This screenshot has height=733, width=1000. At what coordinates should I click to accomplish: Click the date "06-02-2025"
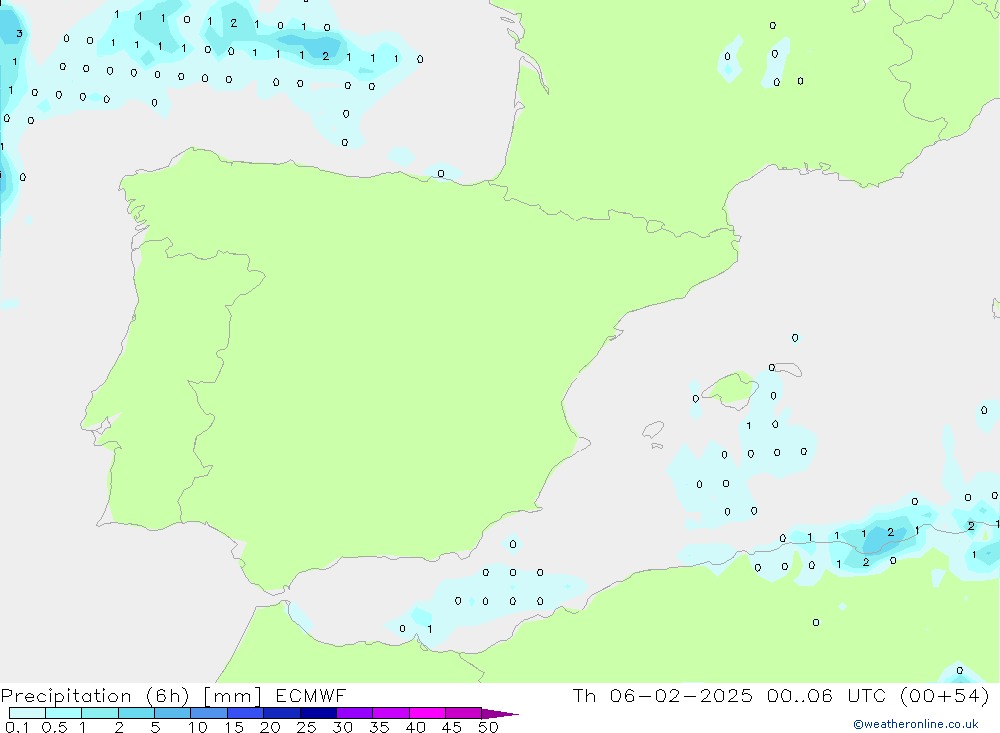click(x=681, y=695)
